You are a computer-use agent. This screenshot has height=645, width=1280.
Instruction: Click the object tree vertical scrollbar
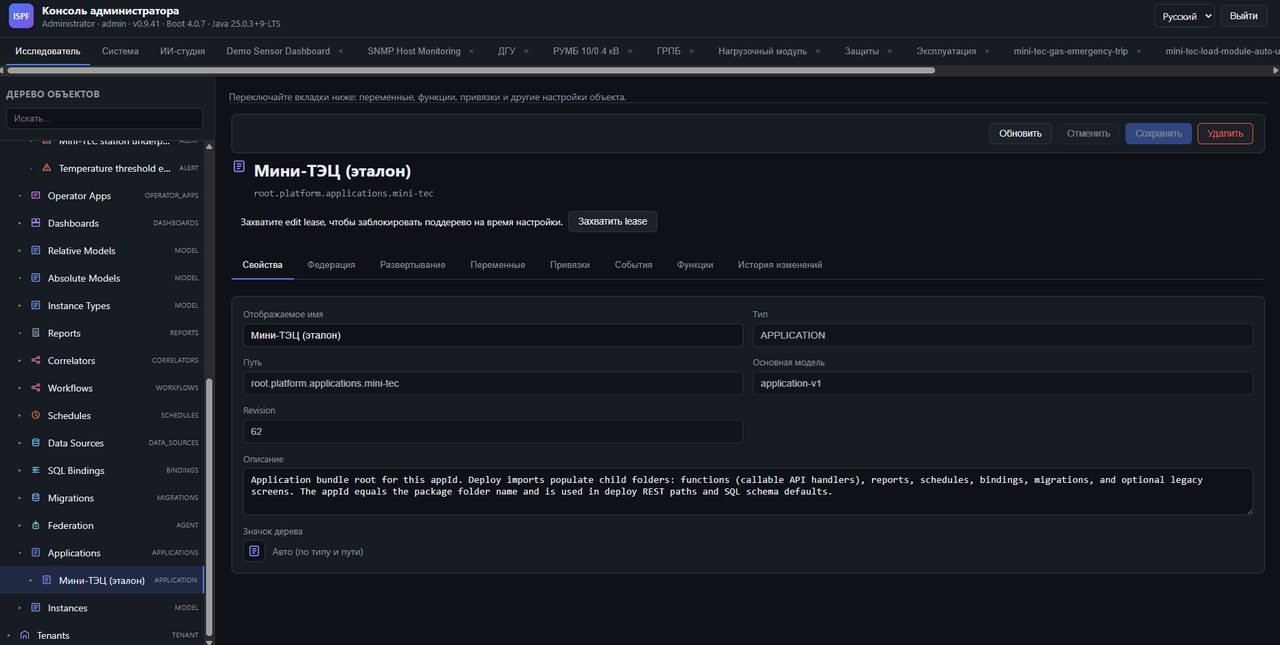(209, 505)
